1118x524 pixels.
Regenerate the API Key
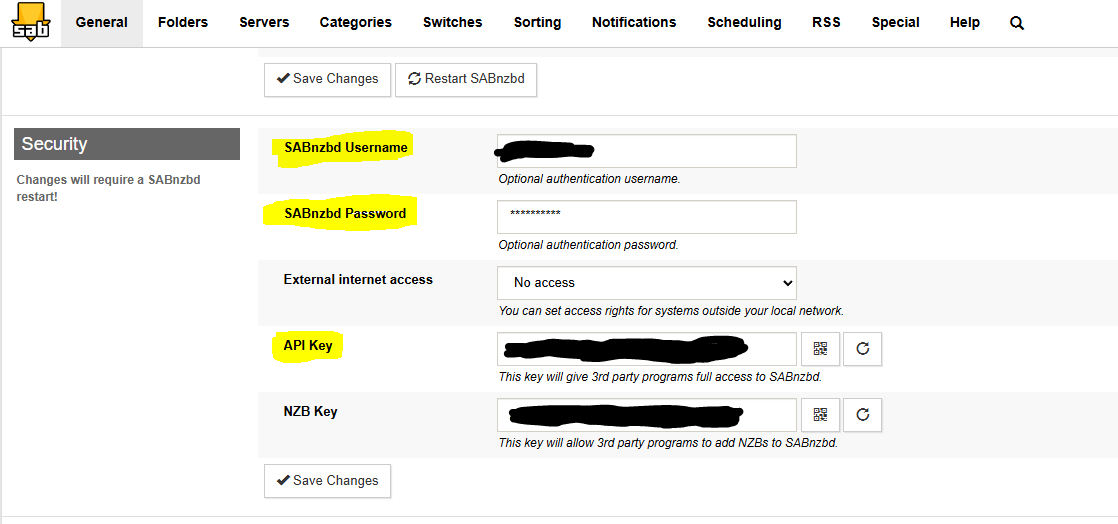[863, 349]
